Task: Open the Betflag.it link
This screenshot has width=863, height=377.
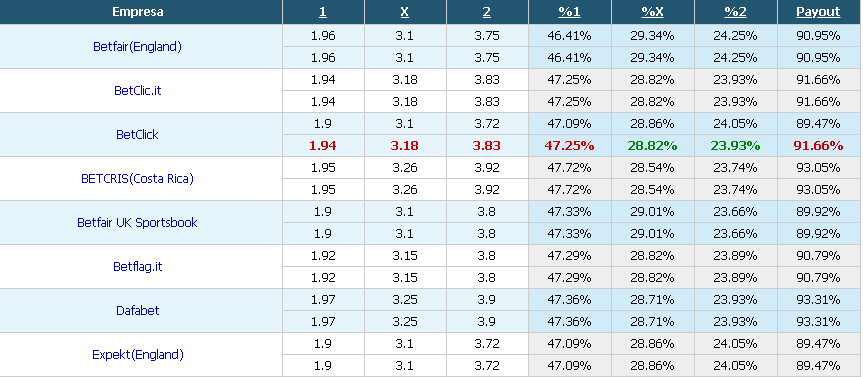Action: (138, 267)
